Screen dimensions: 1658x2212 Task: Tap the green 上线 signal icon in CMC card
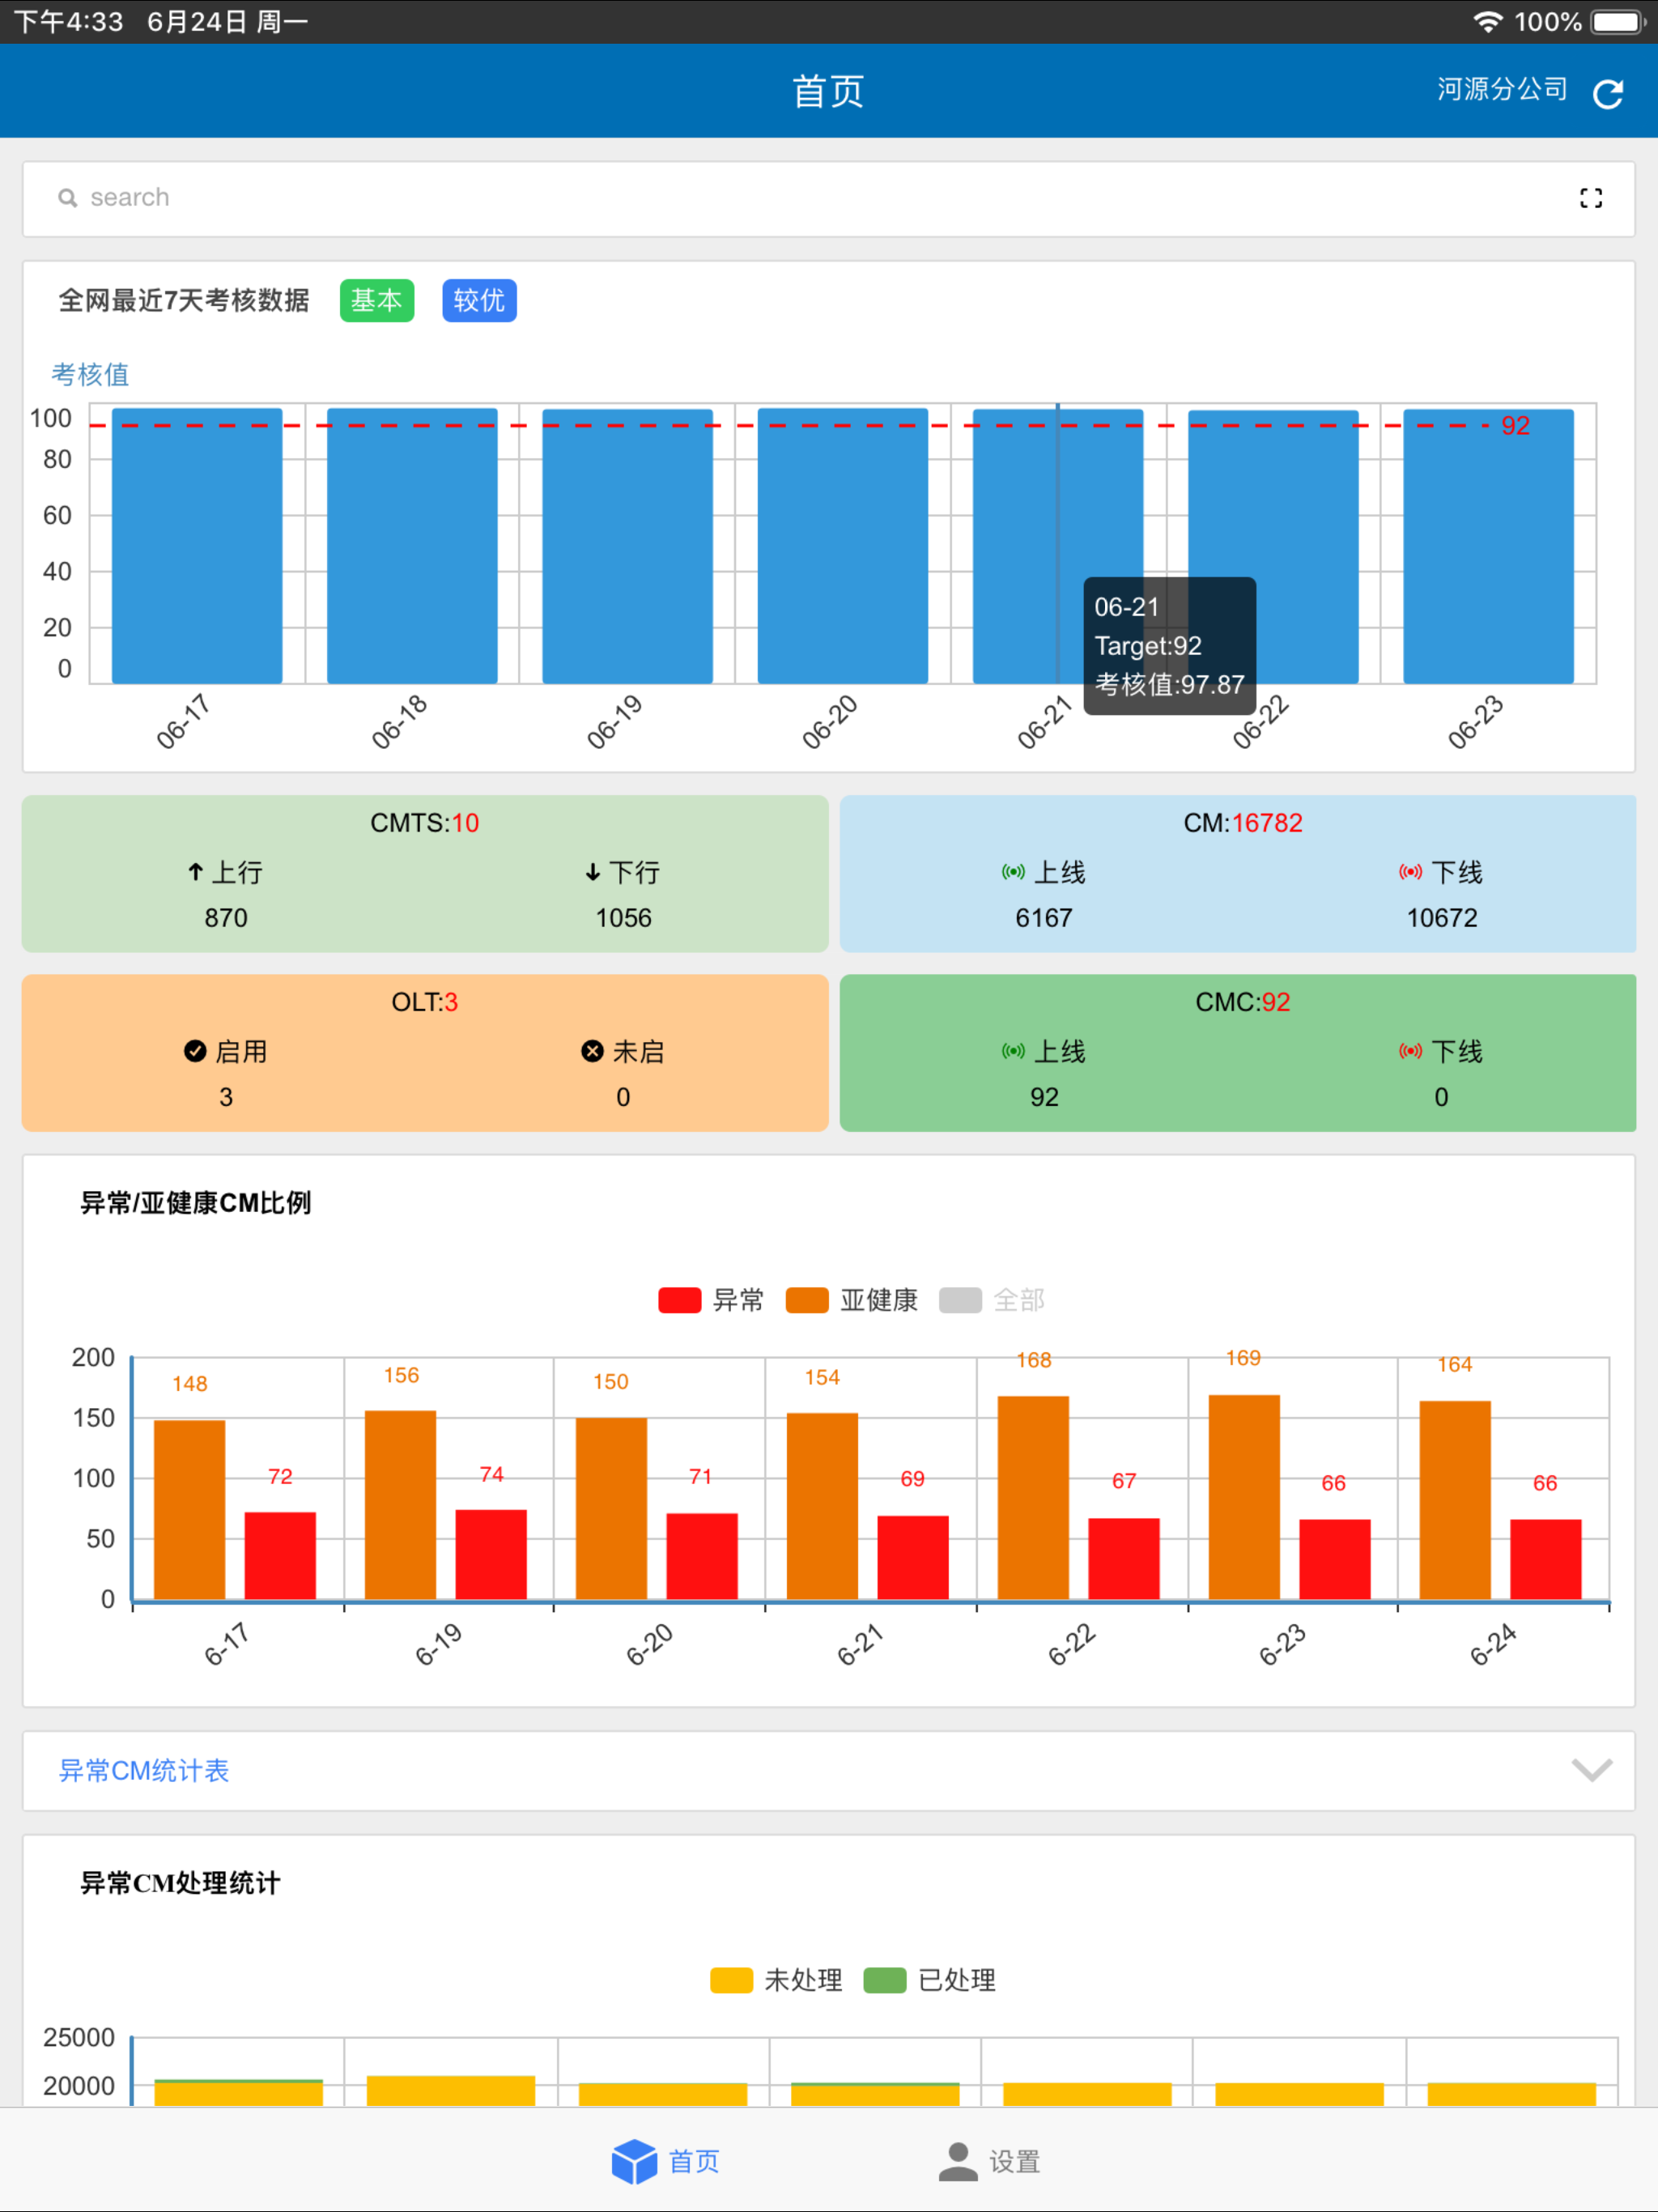click(1013, 1051)
